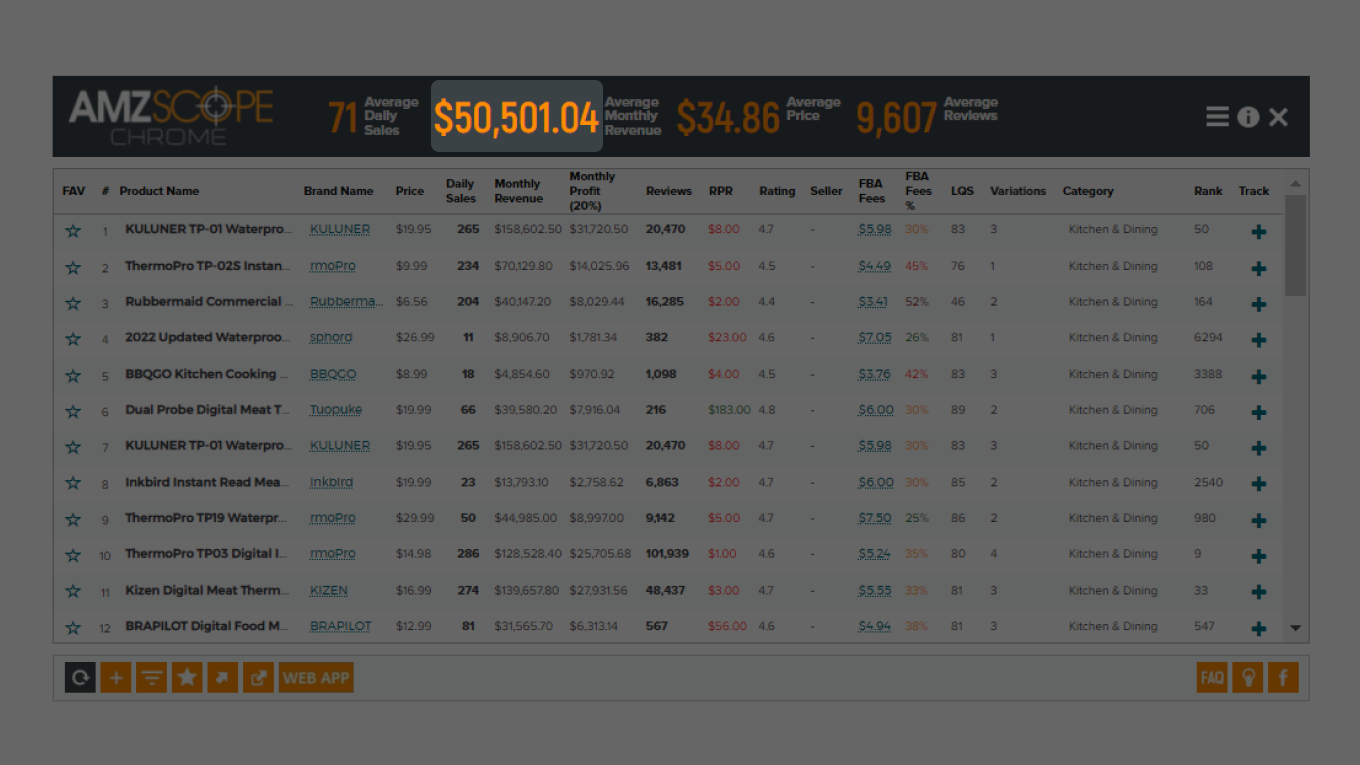Click the diagonal arrow icon in bottom toolbar

click(222, 678)
